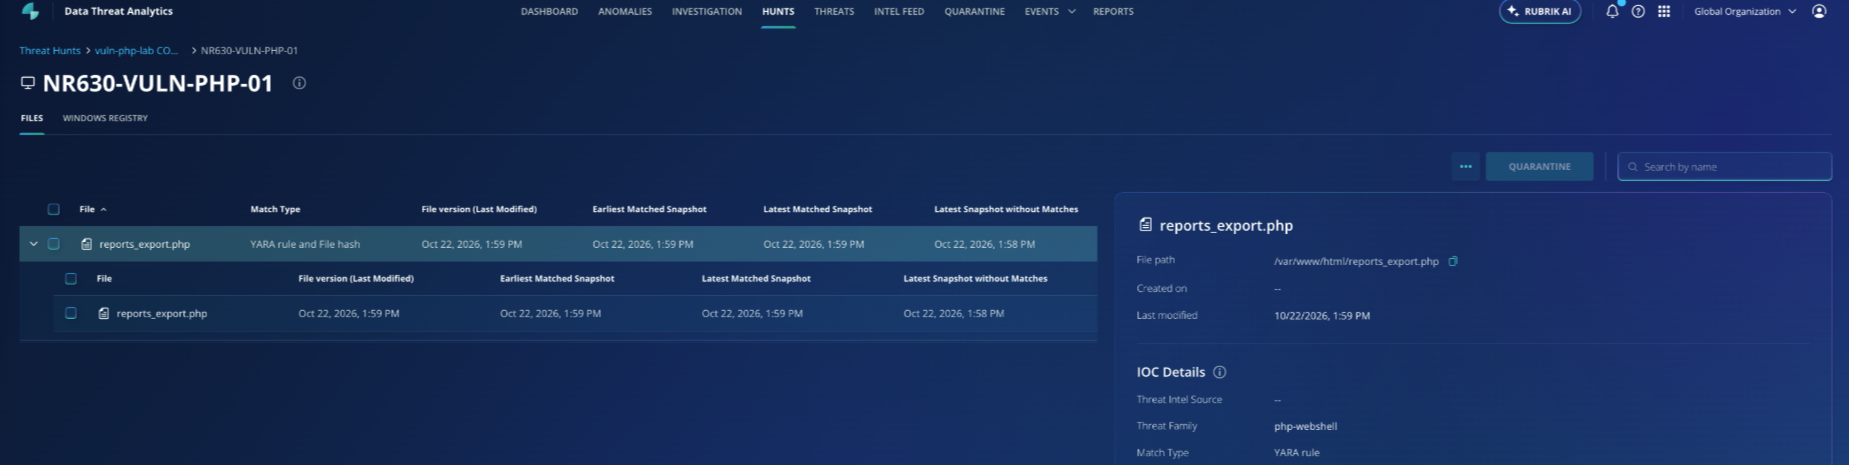Open the apps grid icon
This screenshot has width=1849, height=465.
tap(1664, 12)
